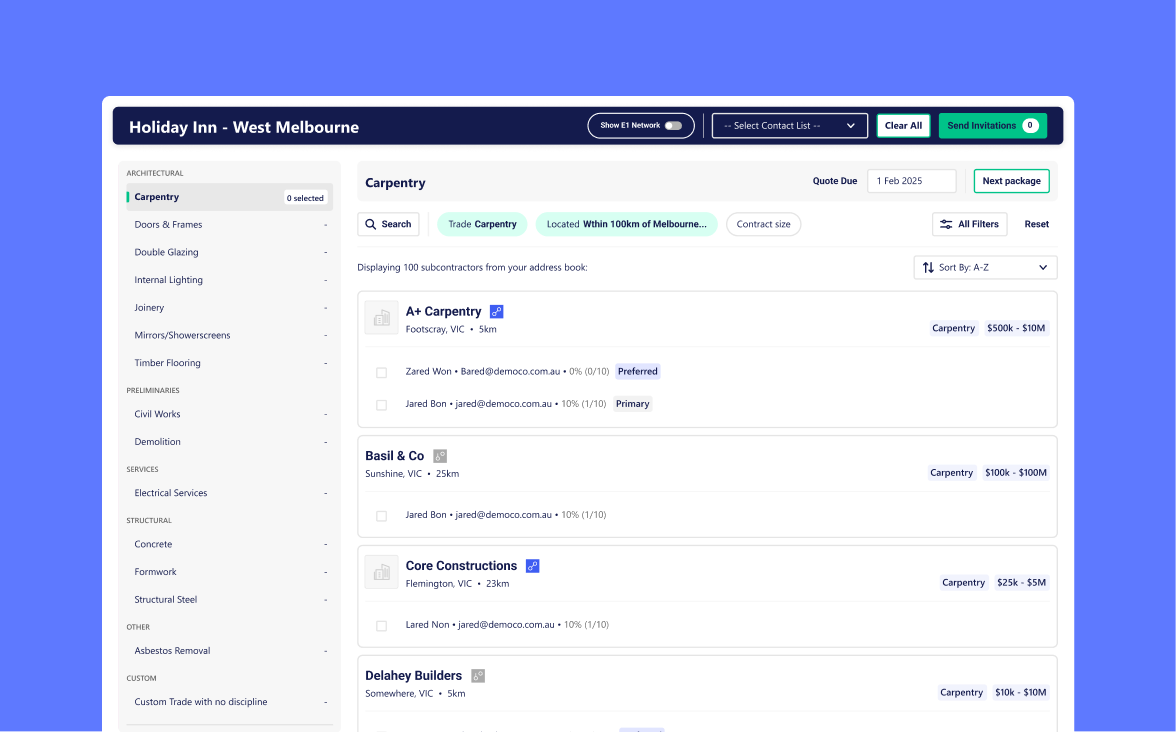Screen dimensions: 1176x732
Task: Select Demolition in the sidebar
Action: [x=230, y=442]
